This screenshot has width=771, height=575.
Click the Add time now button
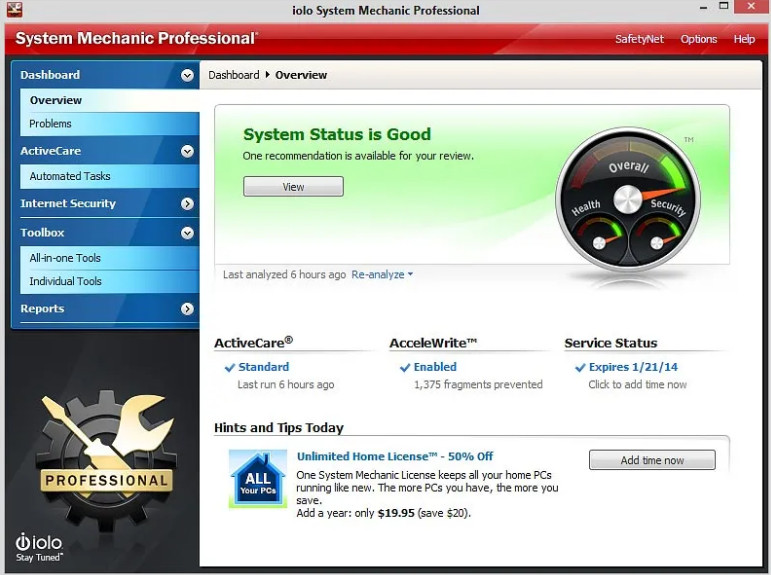[x=652, y=460]
